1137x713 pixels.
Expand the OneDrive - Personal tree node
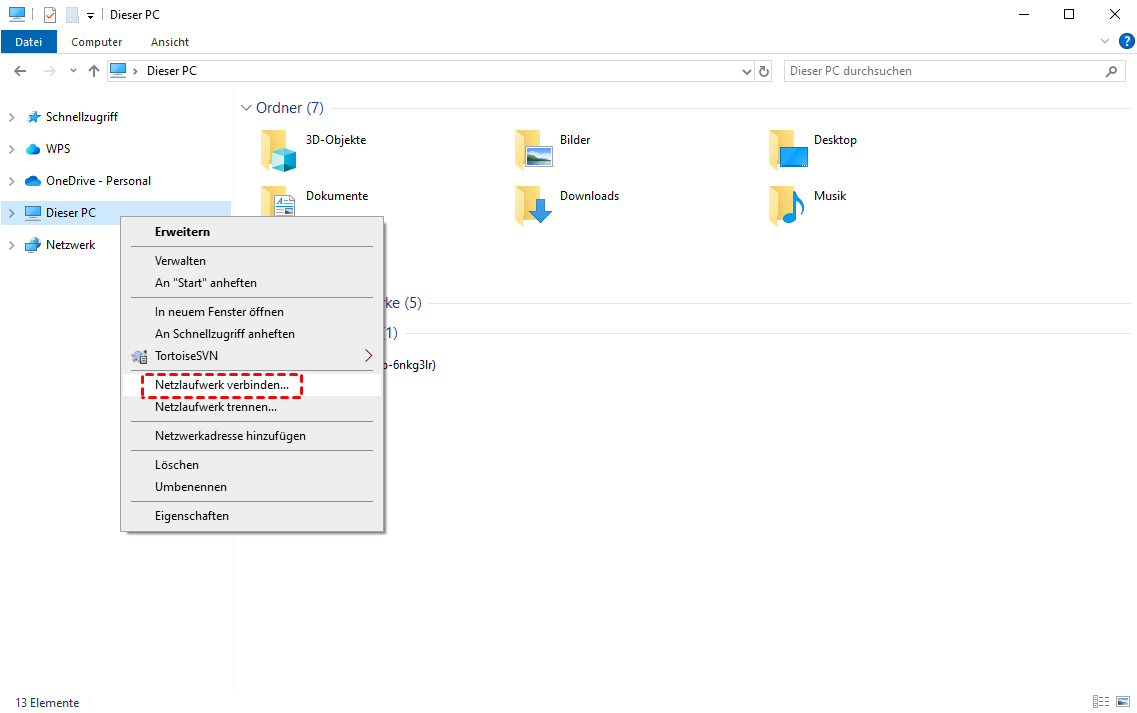pos(12,181)
